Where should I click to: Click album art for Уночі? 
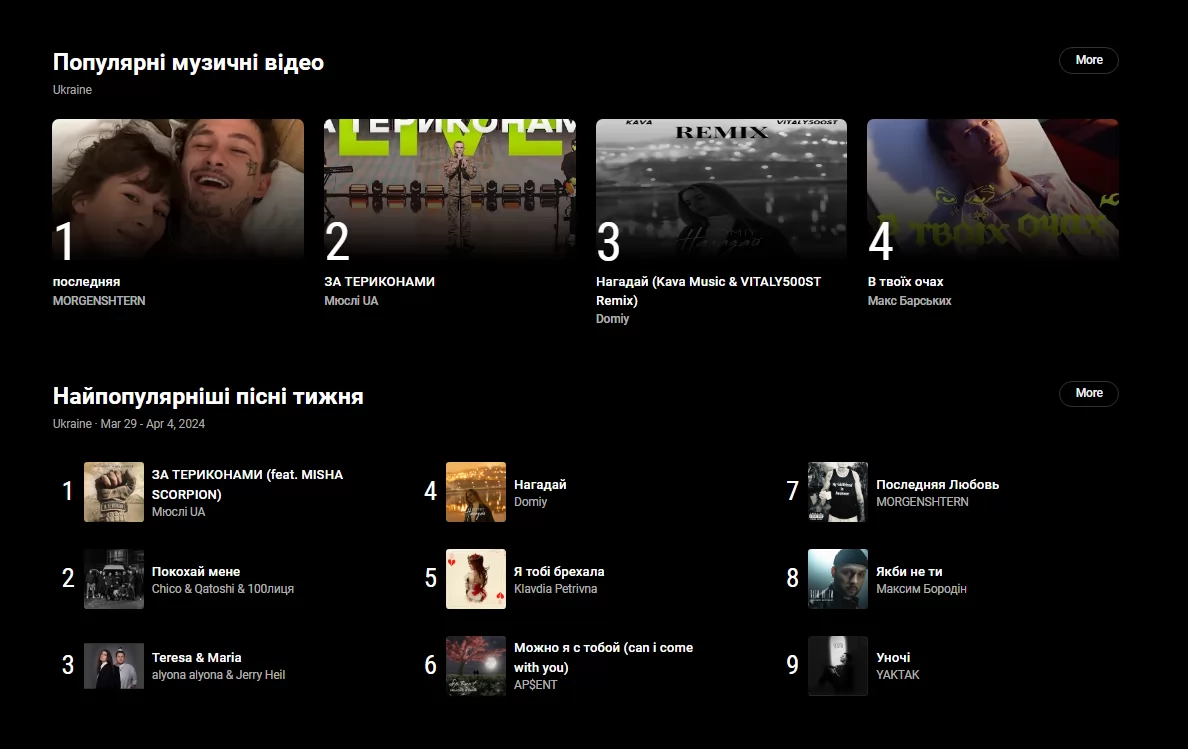[x=838, y=666]
